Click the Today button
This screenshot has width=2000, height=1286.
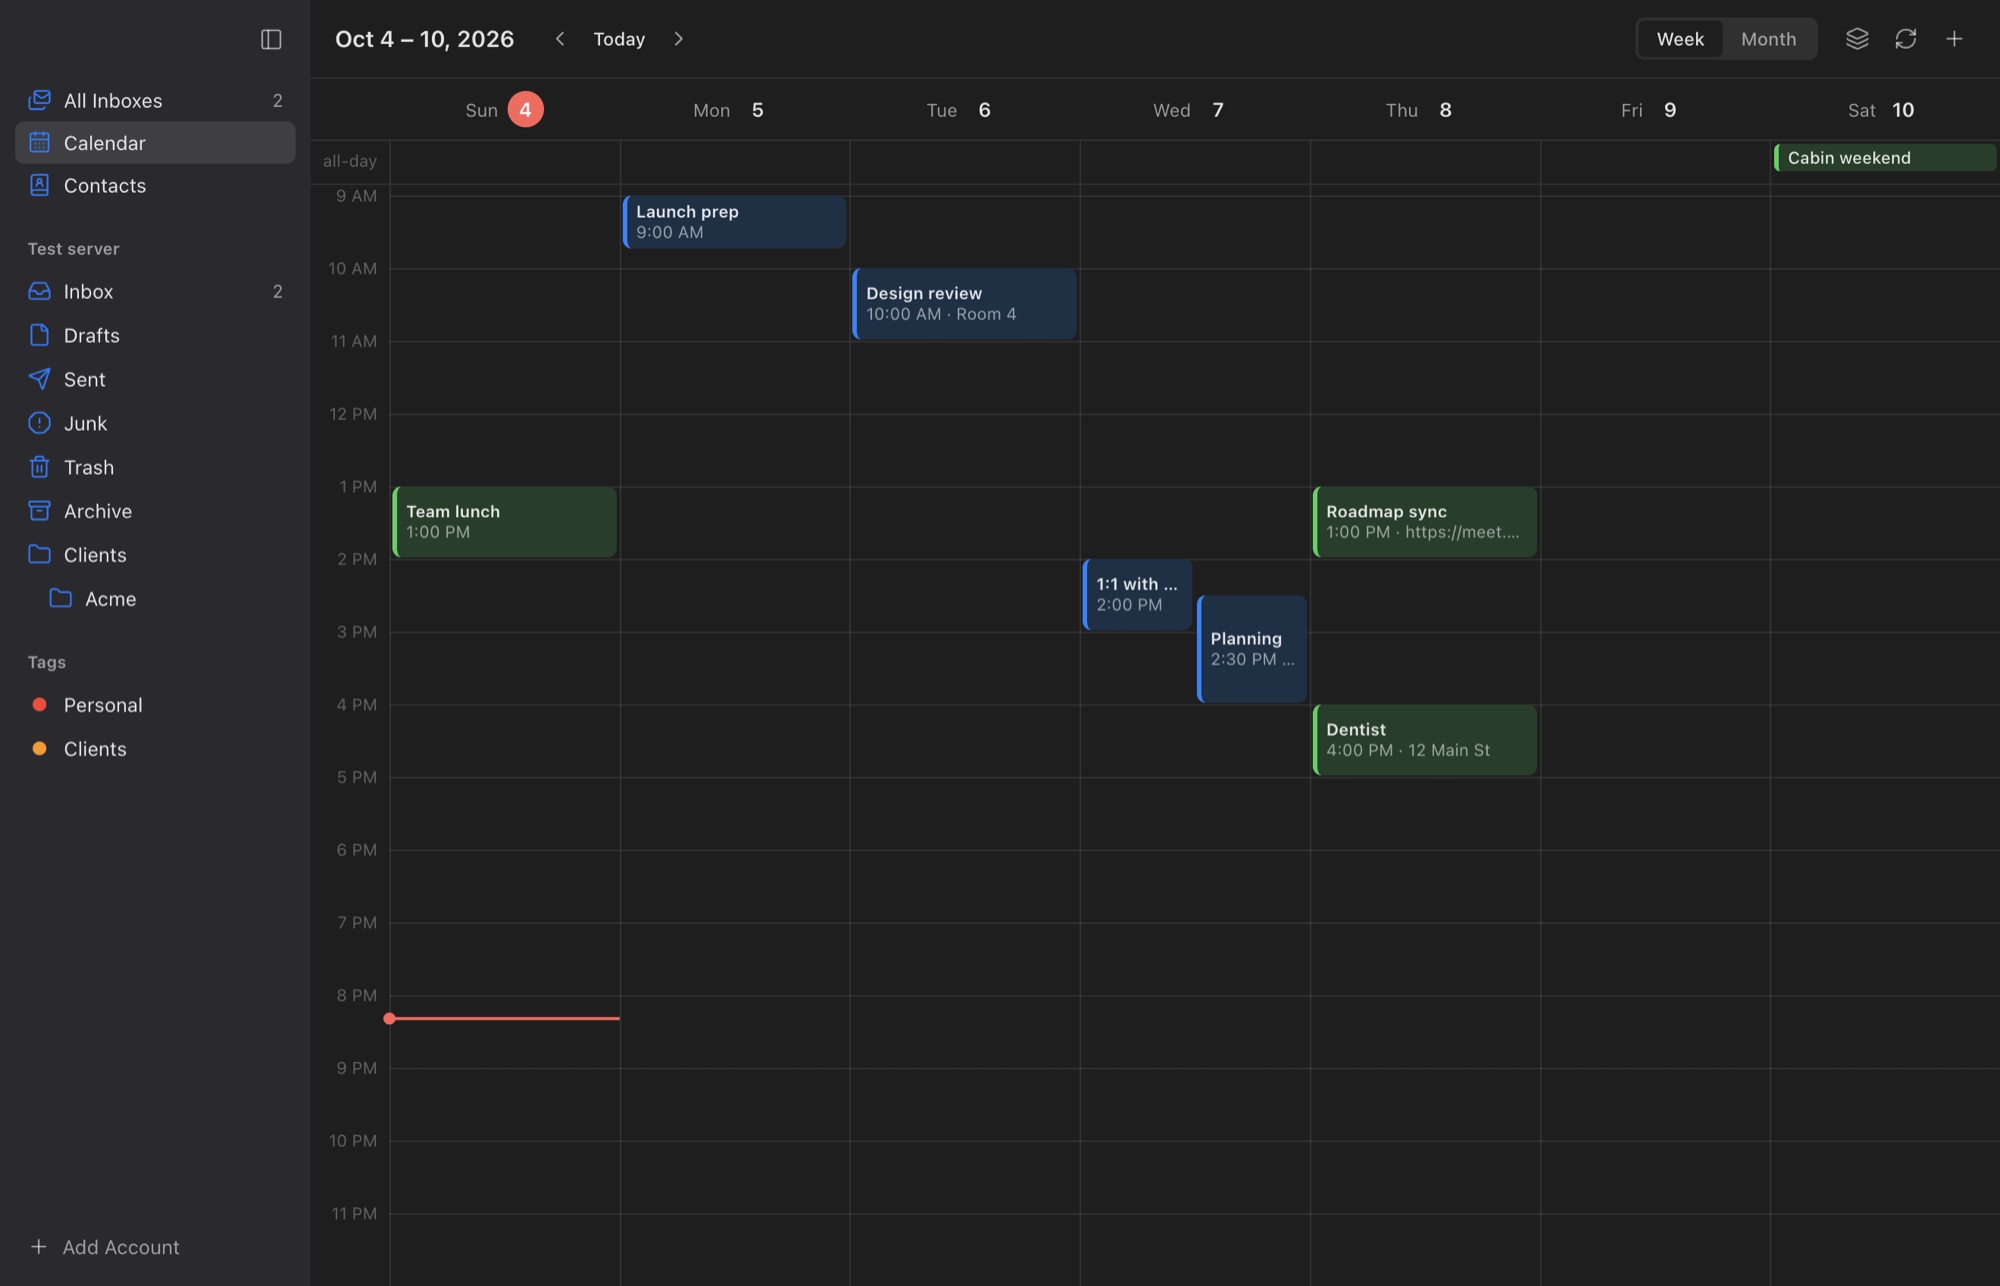point(619,39)
